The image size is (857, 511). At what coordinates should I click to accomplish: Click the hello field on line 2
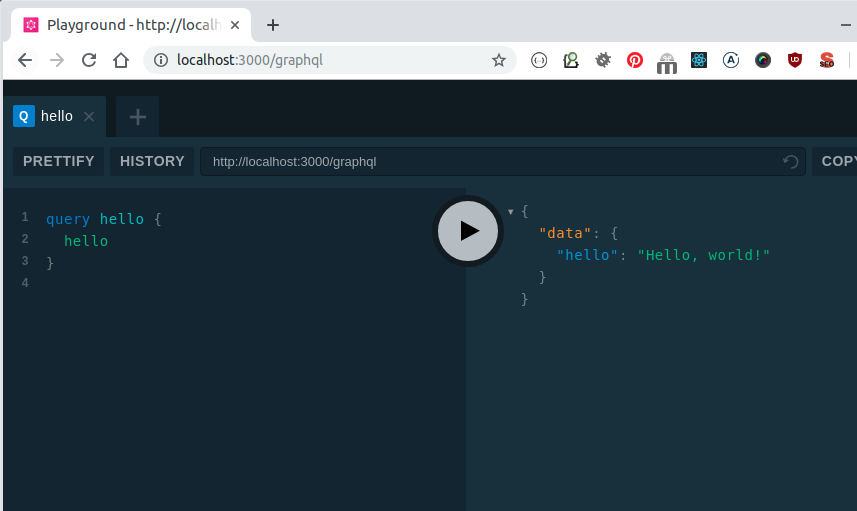pos(86,241)
